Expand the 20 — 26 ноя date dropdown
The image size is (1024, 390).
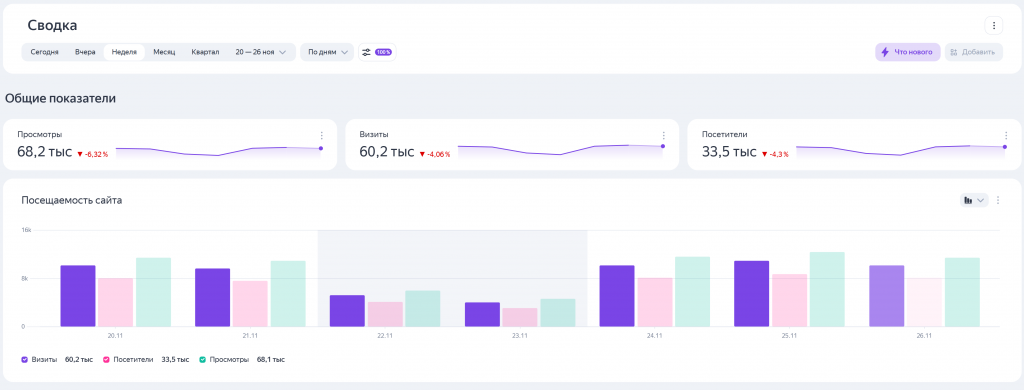click(x=261, y=52)
